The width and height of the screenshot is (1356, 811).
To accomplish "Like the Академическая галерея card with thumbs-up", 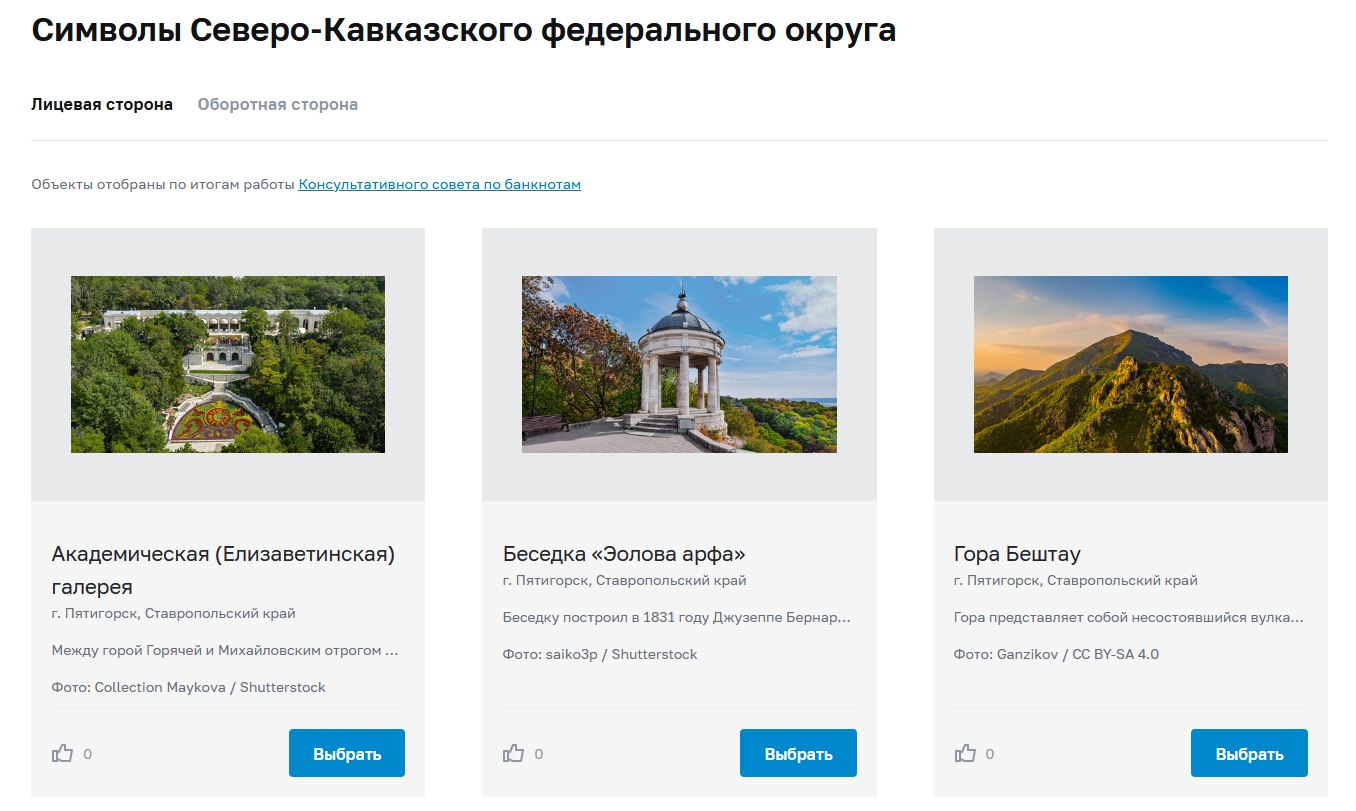I will [x=63, y=754].
